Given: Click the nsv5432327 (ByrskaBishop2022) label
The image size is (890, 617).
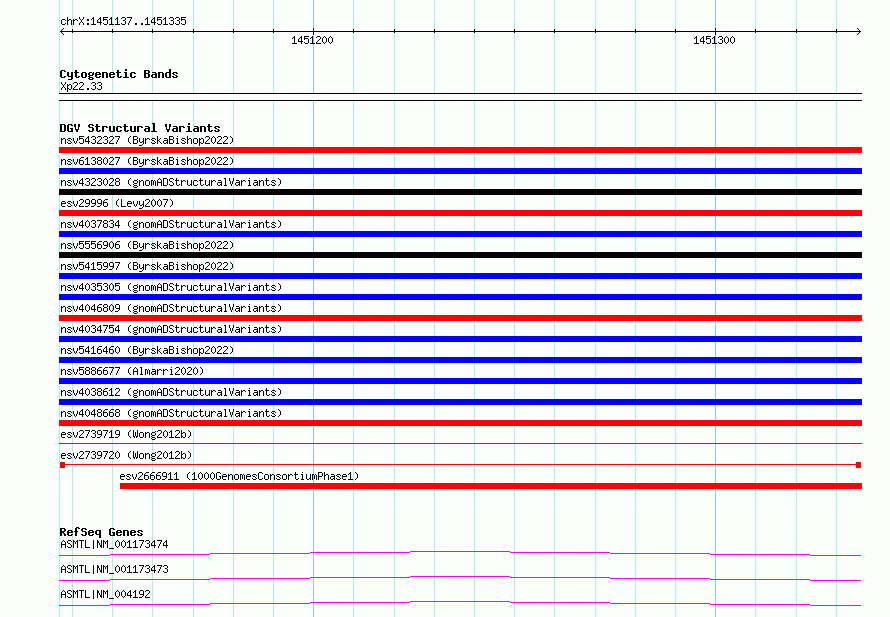Looking at the screenshot, I should pyautogui.click(x=147, y=140).
